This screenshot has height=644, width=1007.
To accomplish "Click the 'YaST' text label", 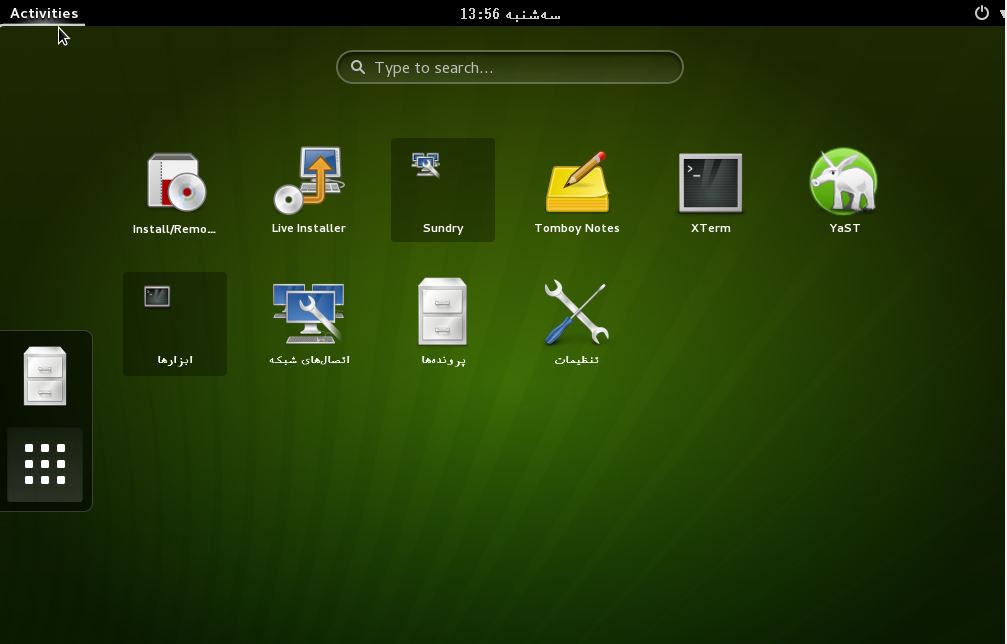I will pos(844,228).
